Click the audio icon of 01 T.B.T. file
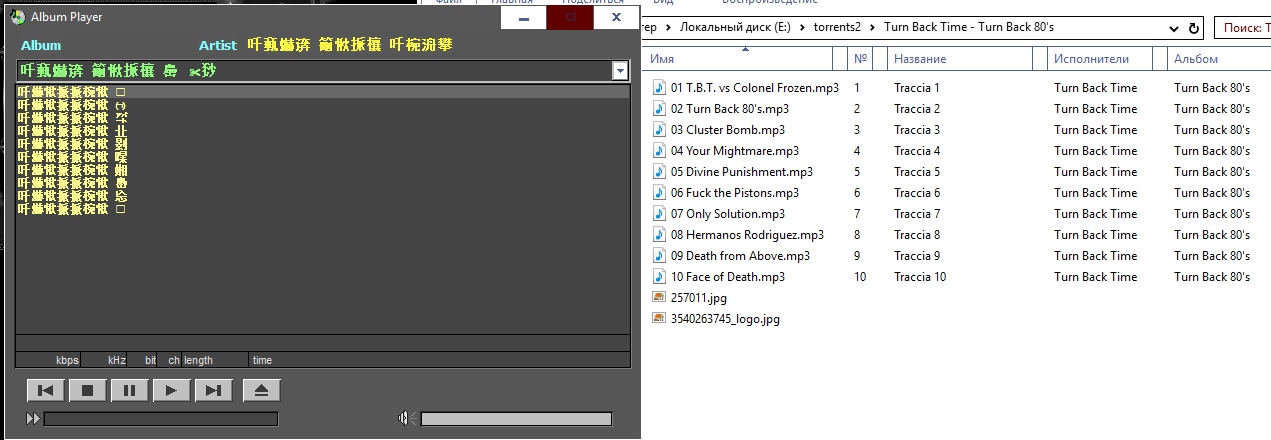Screen dimensions: 1271x440 coord(658,88)
